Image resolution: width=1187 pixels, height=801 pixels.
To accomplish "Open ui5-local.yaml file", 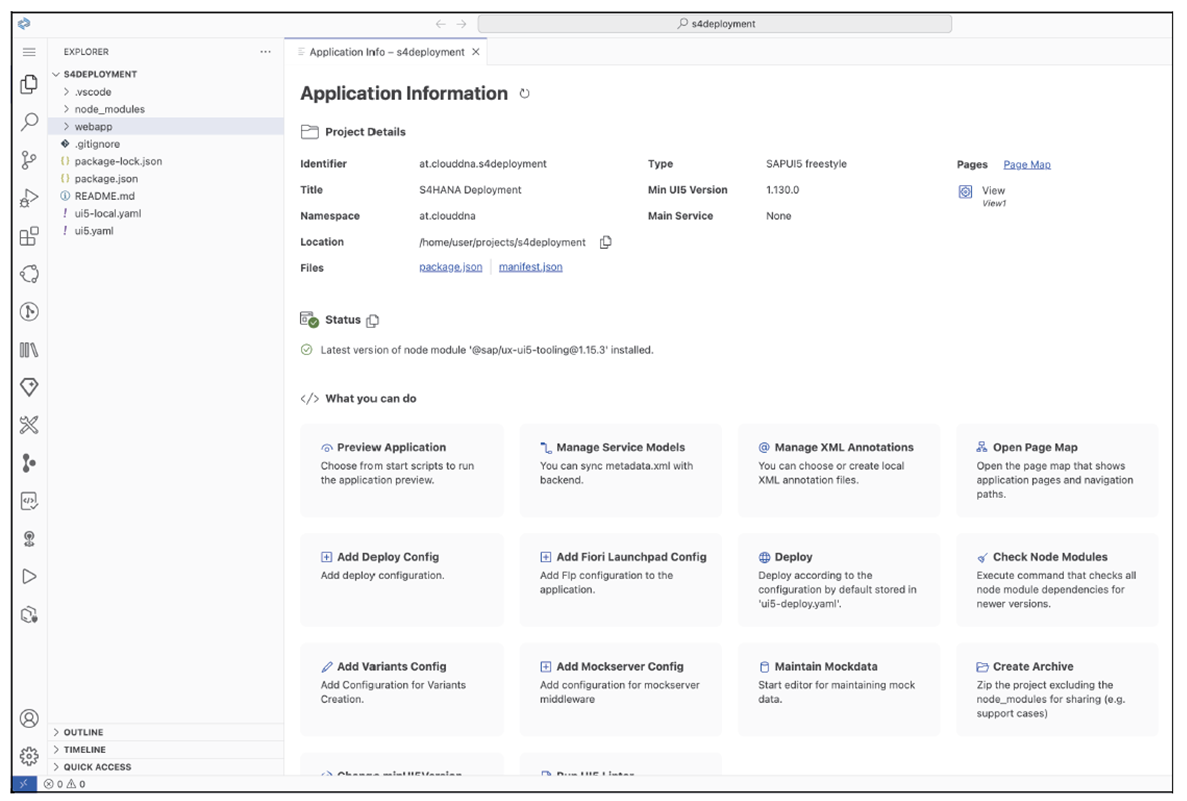I will coord(166,213).
